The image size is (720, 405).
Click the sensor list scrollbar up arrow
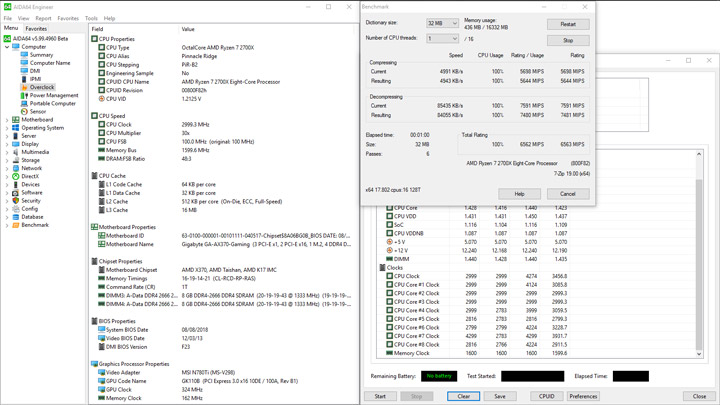(699, 154)
